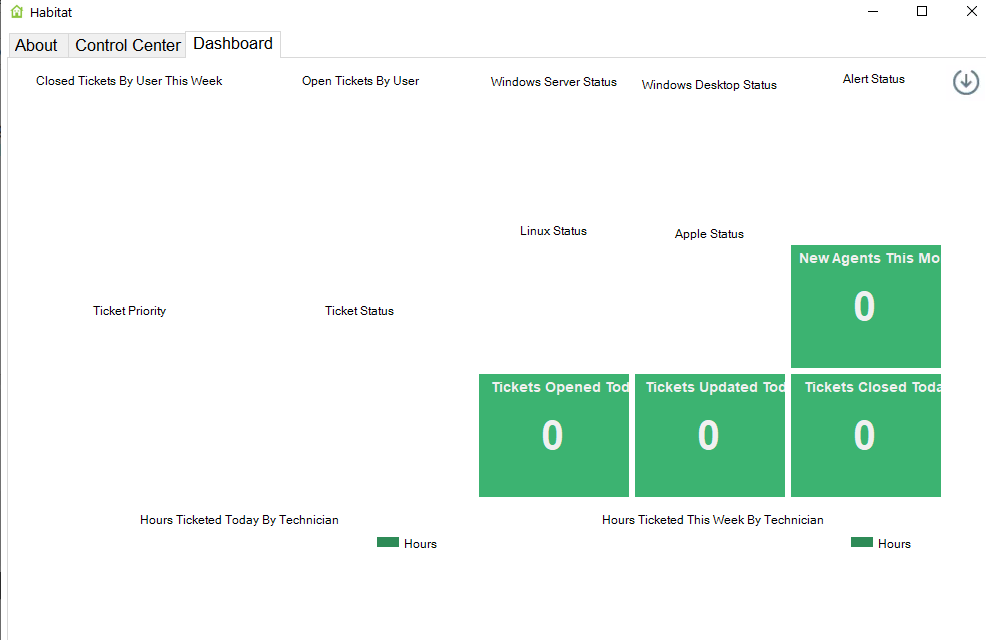The width and height of the screenshot is (986, 640).
Task: Click the Ticket Priority chart title
Action: pos(129,311)
